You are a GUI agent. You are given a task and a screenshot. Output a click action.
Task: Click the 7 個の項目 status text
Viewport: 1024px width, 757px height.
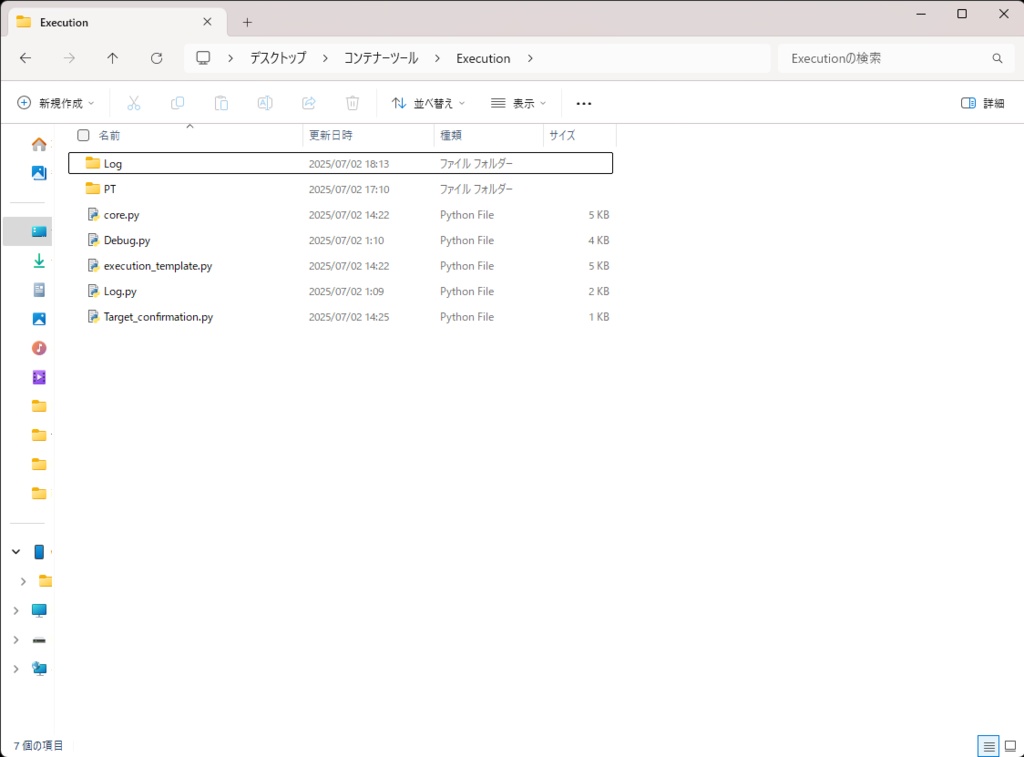pyautogui.click(x=39, y=745)
